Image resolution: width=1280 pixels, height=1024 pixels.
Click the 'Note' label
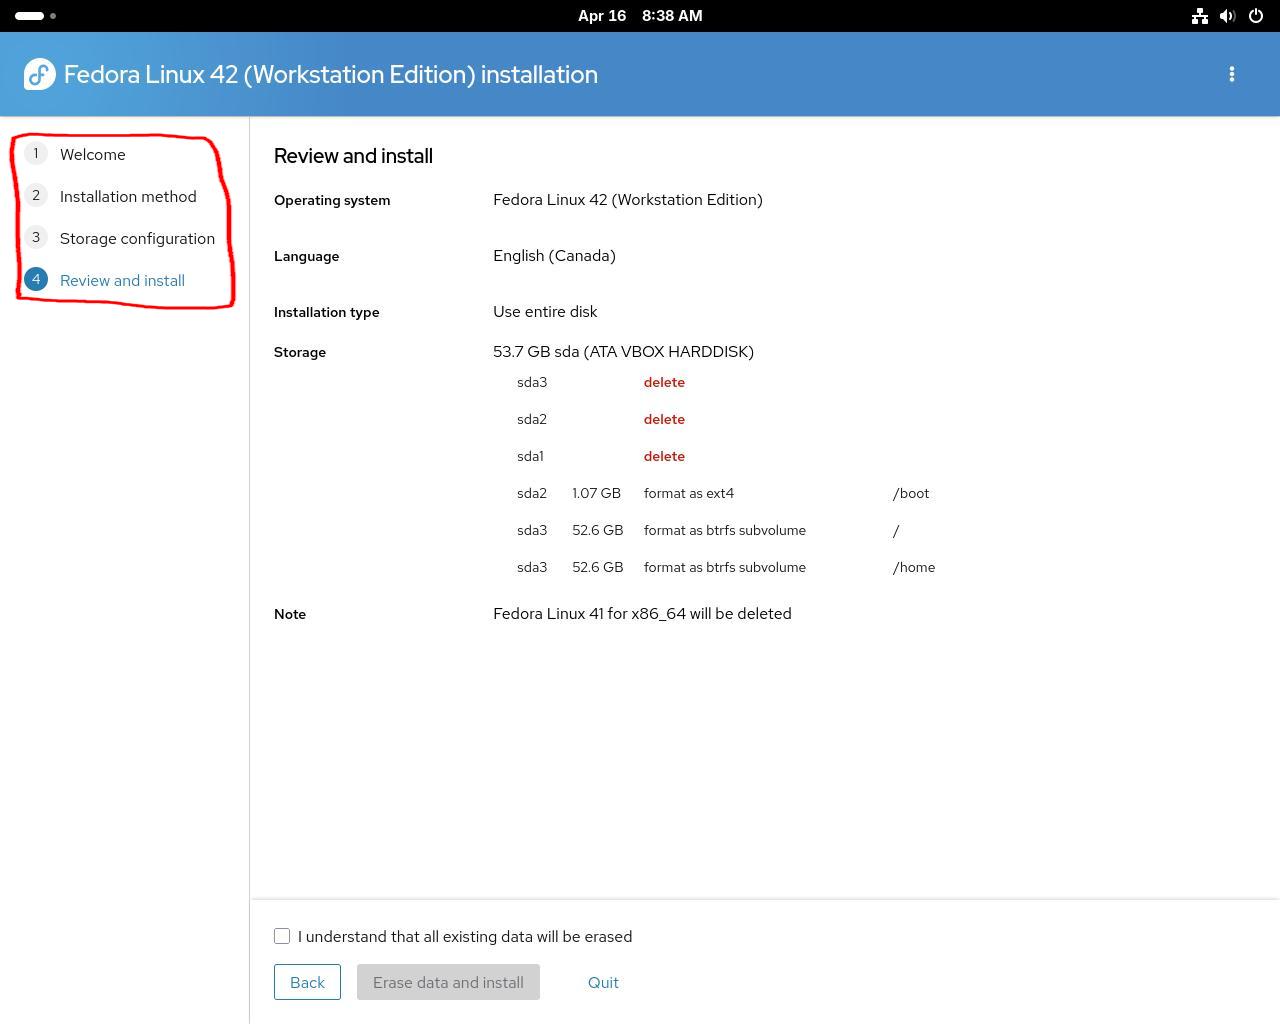click(x=290, y=614)
